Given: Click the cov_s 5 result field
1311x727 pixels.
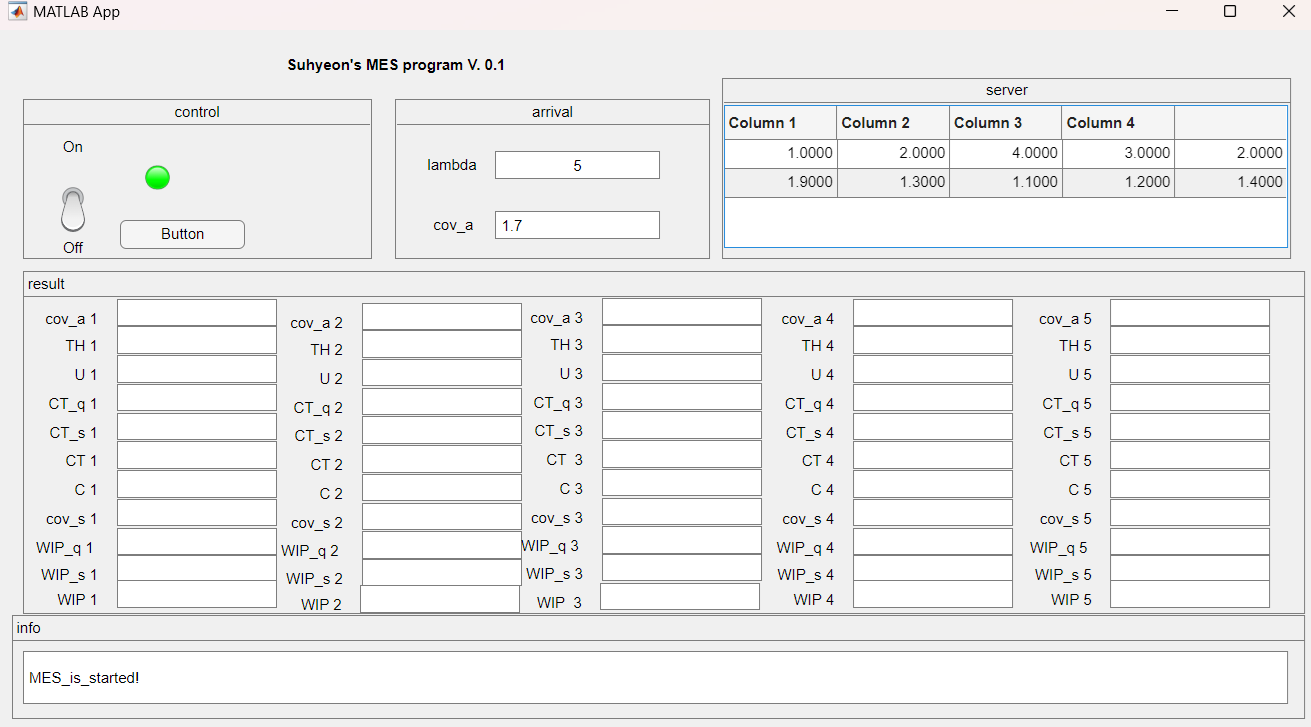Looking at the screenshot, I should [x=1190, y=513].
